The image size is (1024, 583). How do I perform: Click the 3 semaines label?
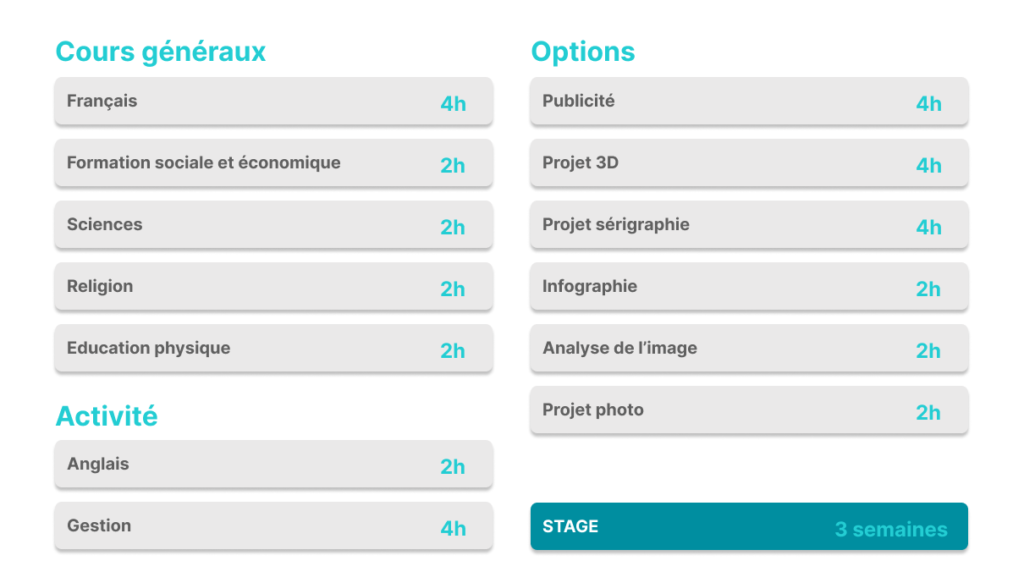891,529
